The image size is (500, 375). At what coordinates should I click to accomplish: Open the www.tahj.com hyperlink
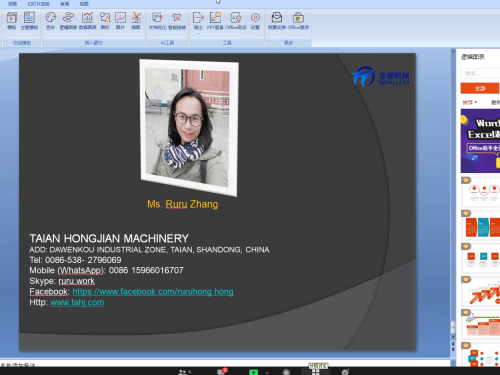tap(77, 302)
